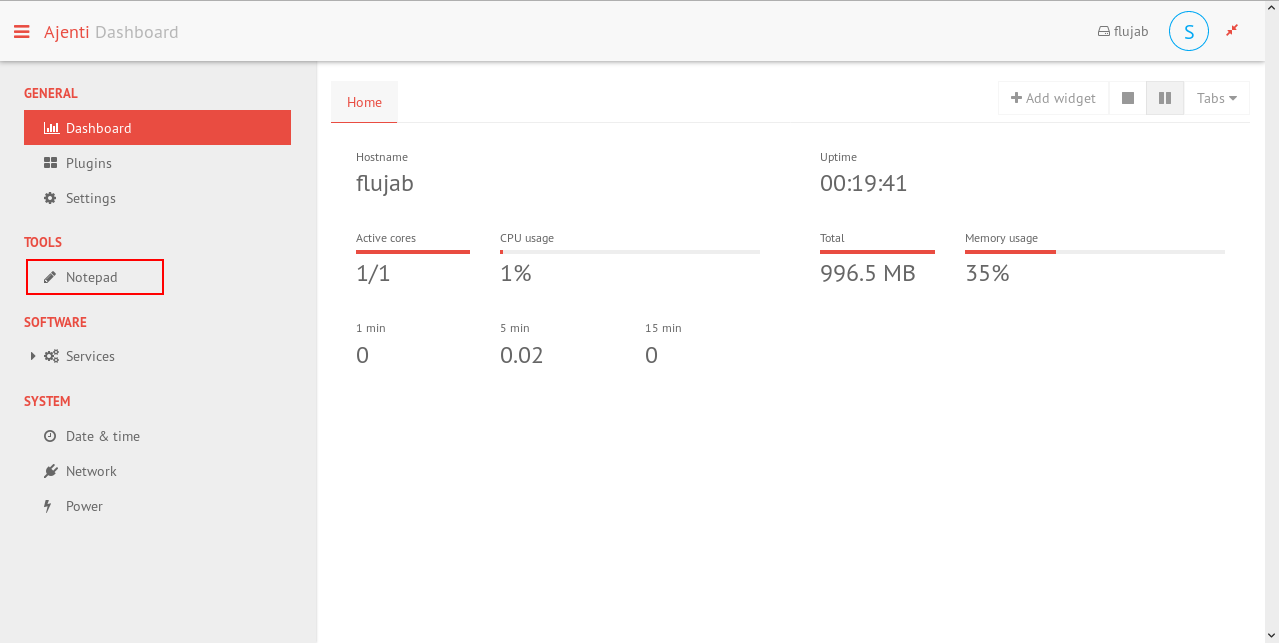Switch to the Home tab
This screenshot has width=1279, height=643.
tap(364, 102)
